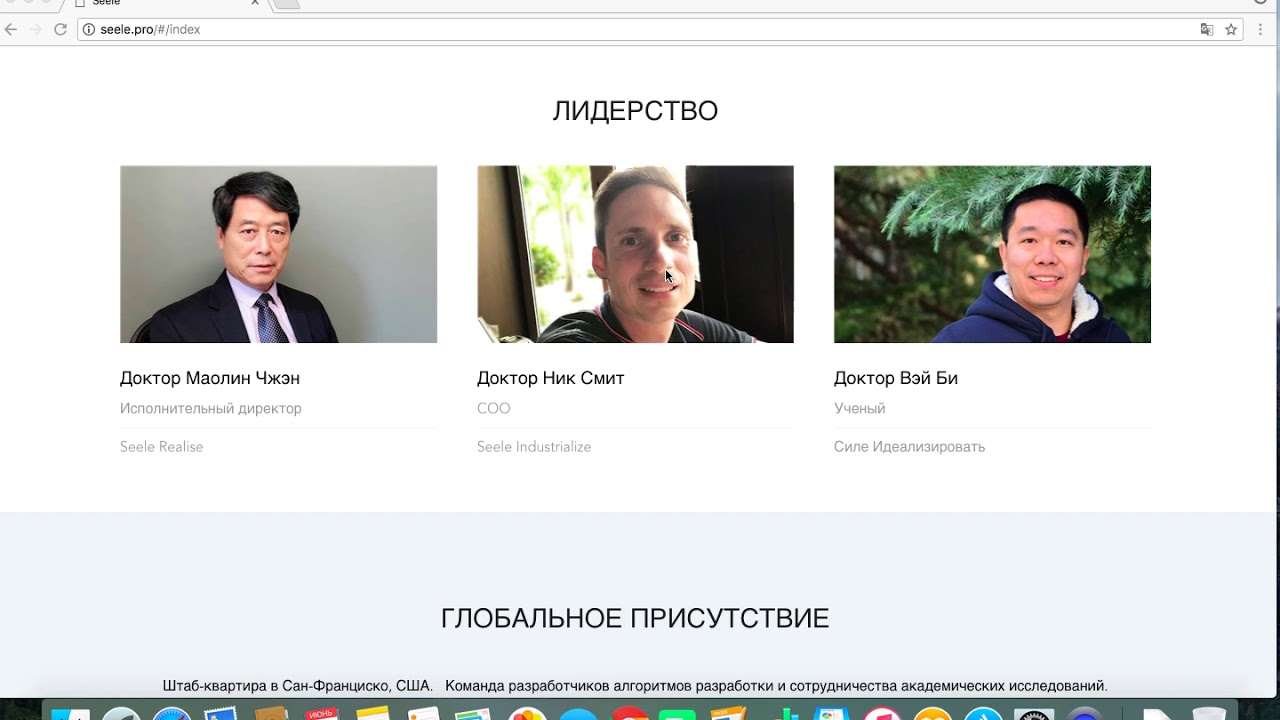The image size is (1280, 720).
Task: Reload the seele.pro page
Action: (x=60, y=29)
